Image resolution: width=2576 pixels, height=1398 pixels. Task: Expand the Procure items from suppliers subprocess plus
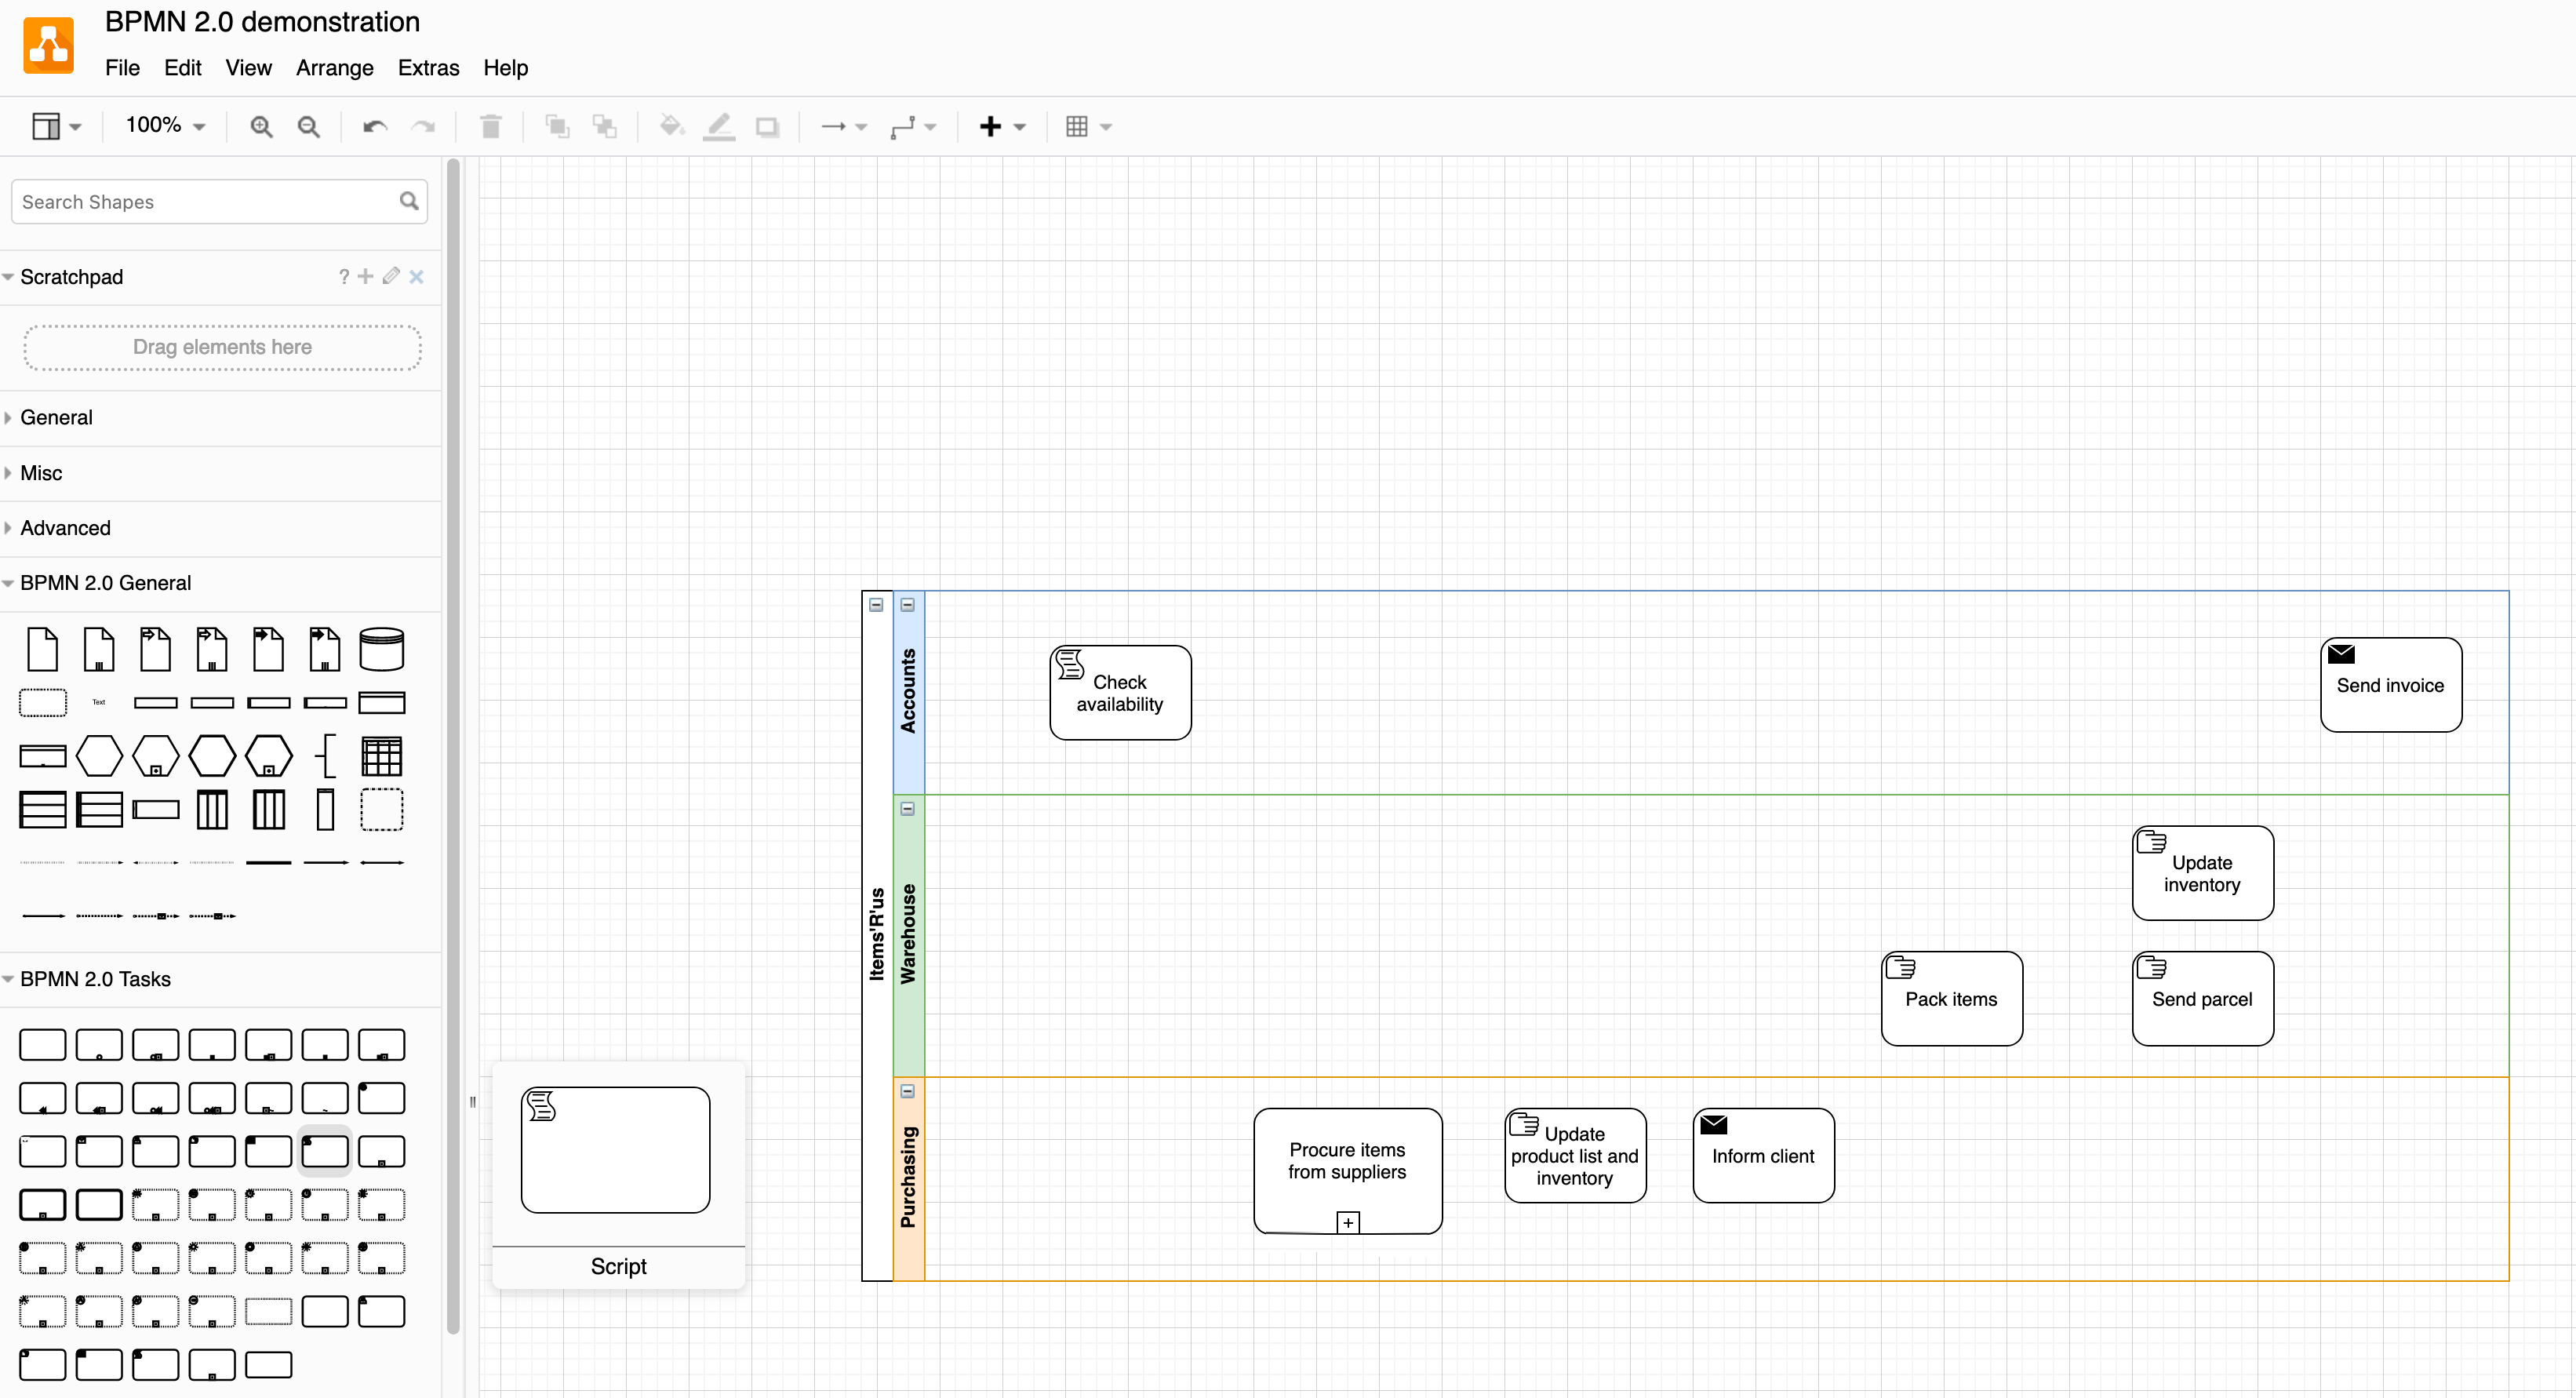click(1347, 1221)
